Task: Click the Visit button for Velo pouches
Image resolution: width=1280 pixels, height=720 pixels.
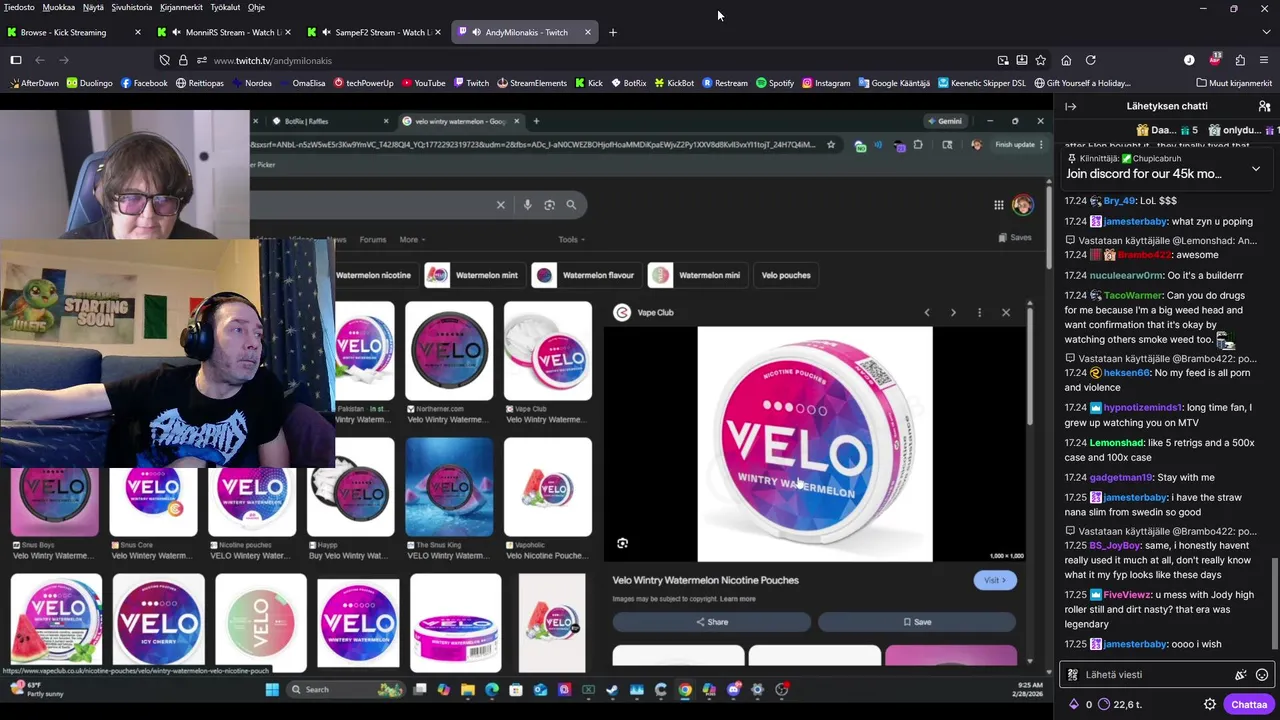Action: coord(995,580)
